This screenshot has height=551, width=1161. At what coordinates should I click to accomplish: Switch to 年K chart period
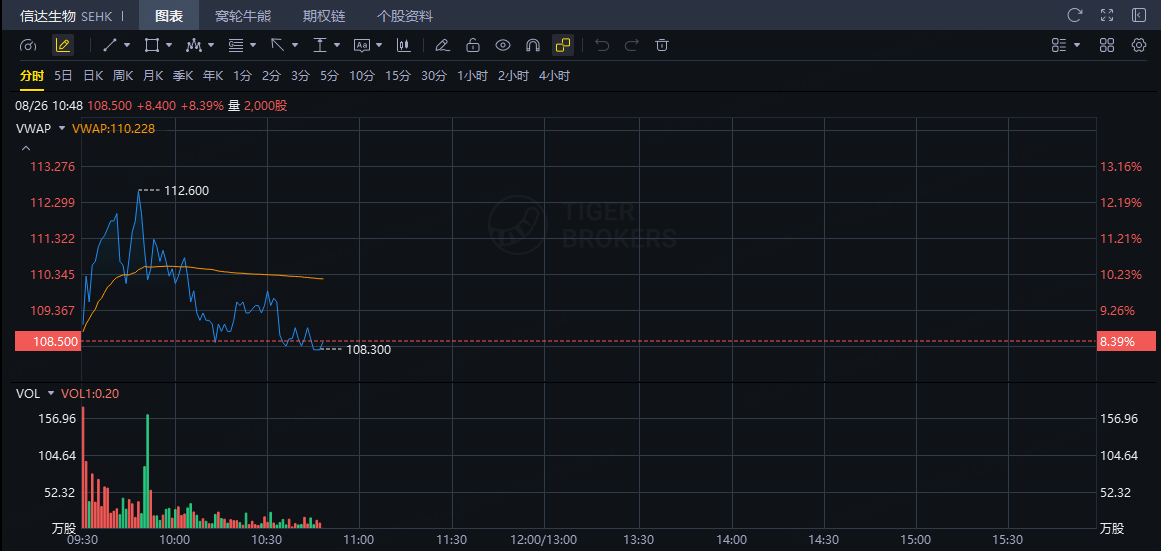213,76
